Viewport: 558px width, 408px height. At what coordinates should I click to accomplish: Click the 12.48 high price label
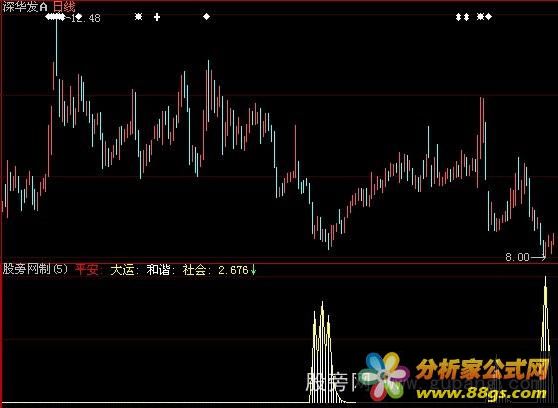pyautogui.click(x=86, y=18)
